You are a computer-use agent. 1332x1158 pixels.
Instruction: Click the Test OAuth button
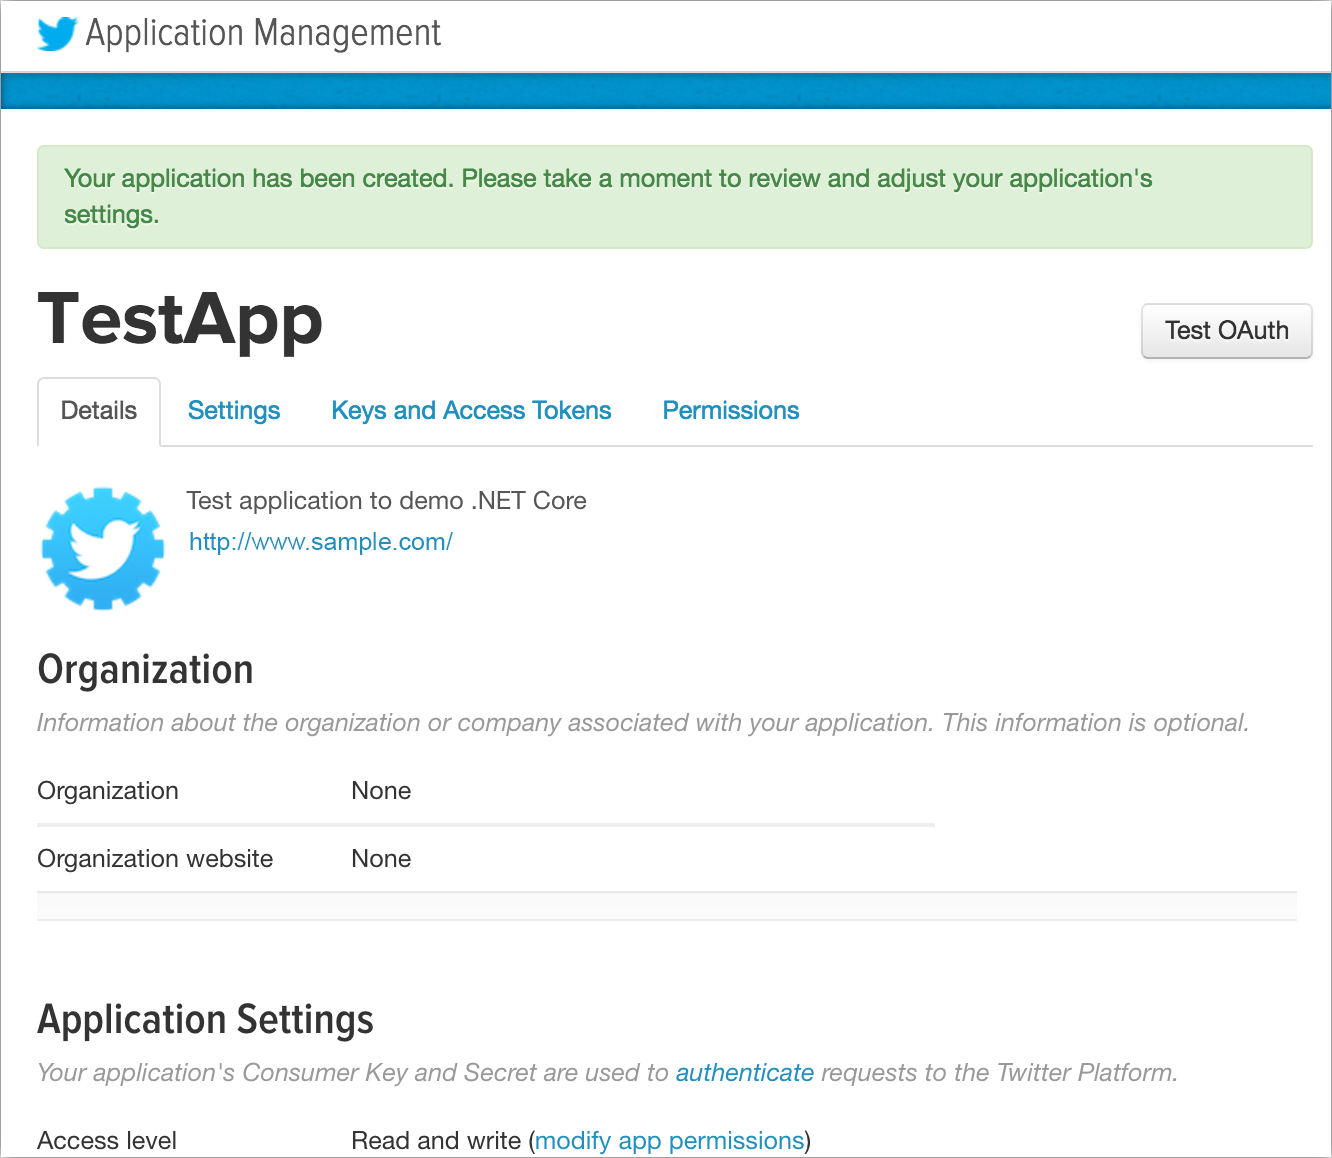(1227, 331)
